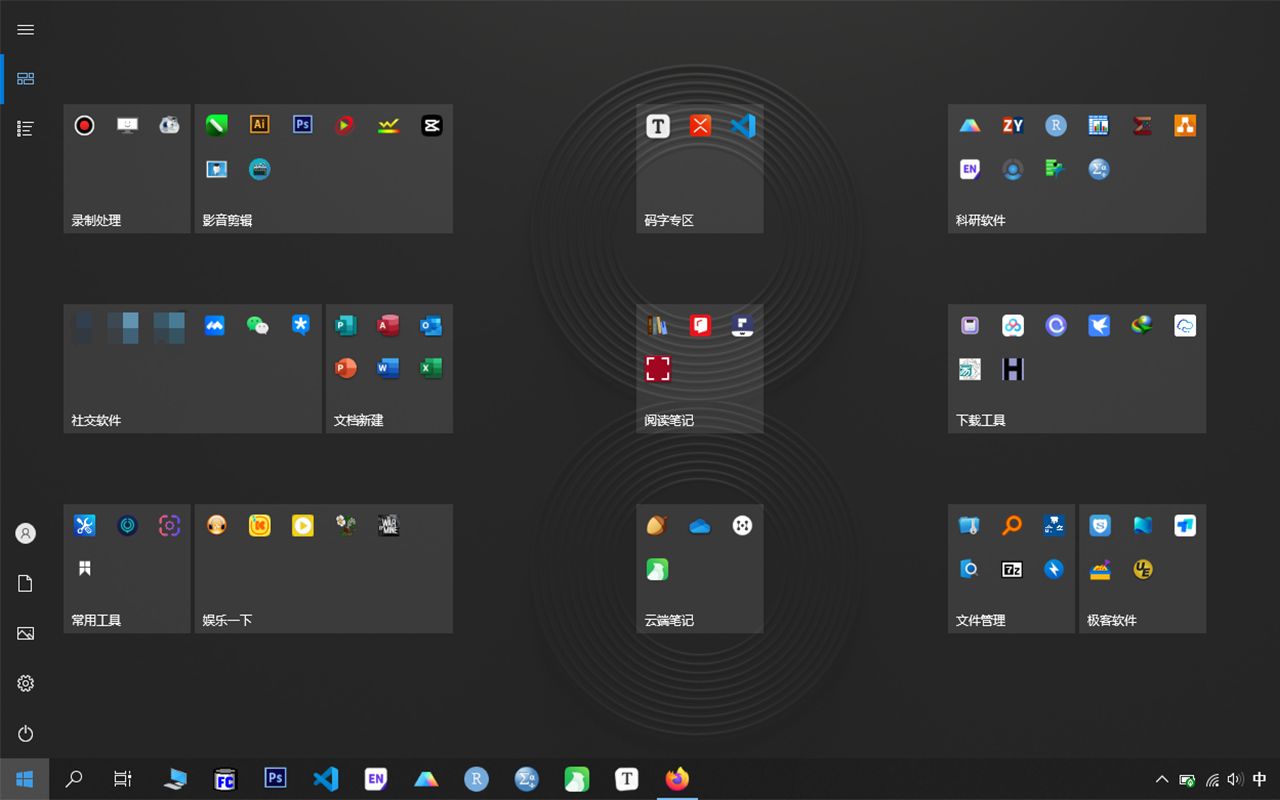Viewport: 1280px width, 800px height.
Task: Open the red record button app tile
Action: tap(84, 126)
